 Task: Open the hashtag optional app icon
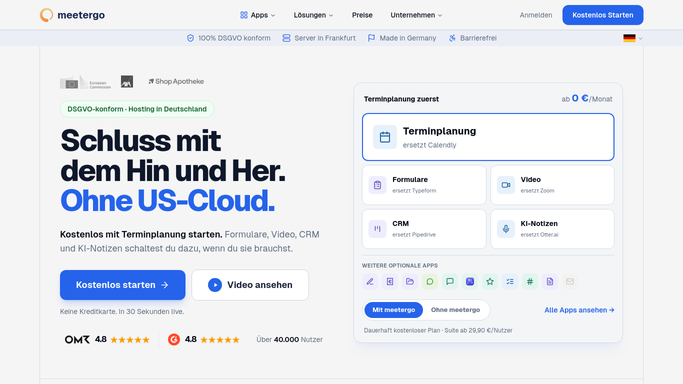point(530,282)
